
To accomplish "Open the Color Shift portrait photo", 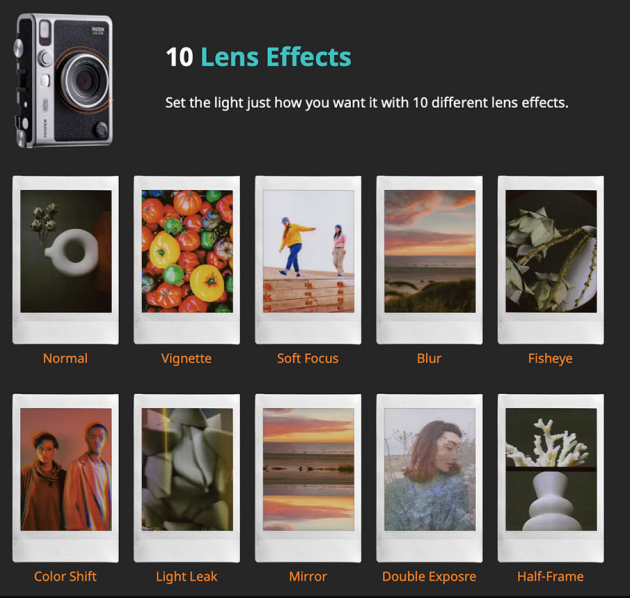I will (66, 468).
